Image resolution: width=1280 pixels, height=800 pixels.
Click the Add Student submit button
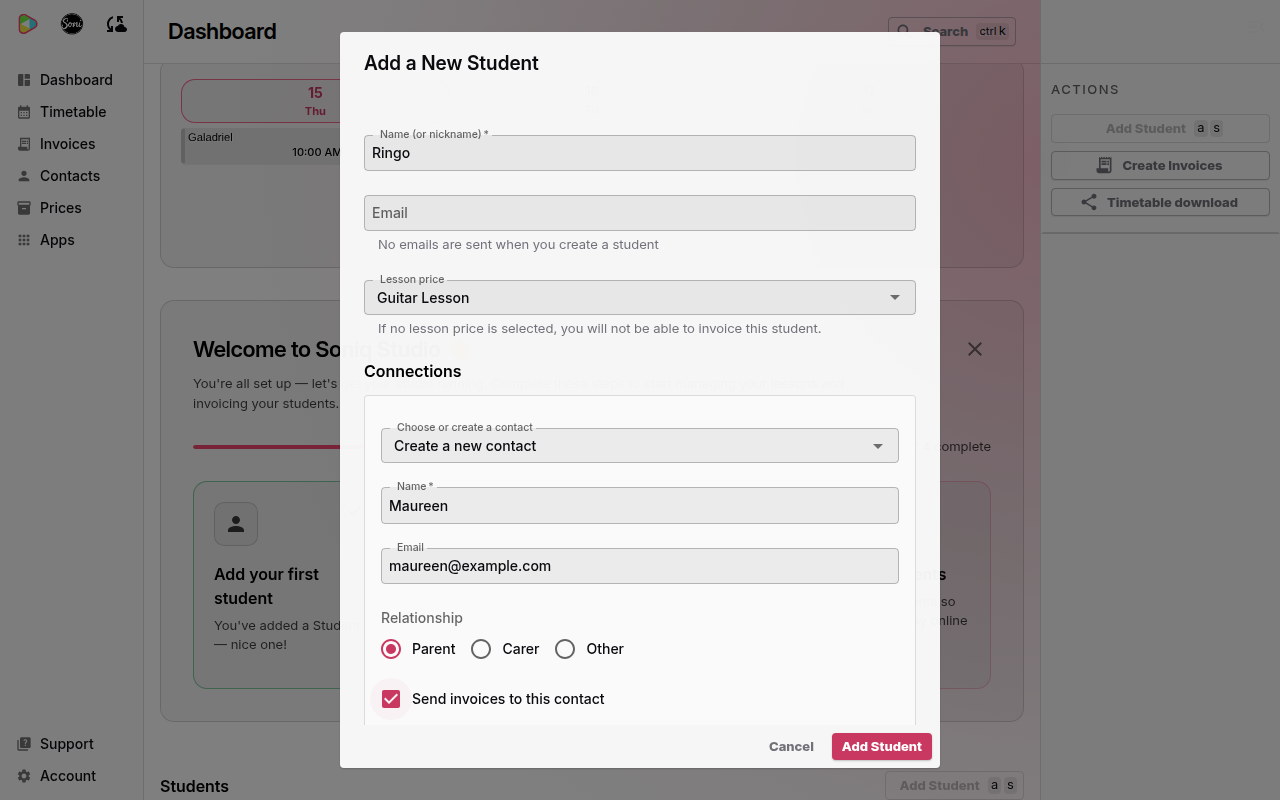tap(882, 746)
